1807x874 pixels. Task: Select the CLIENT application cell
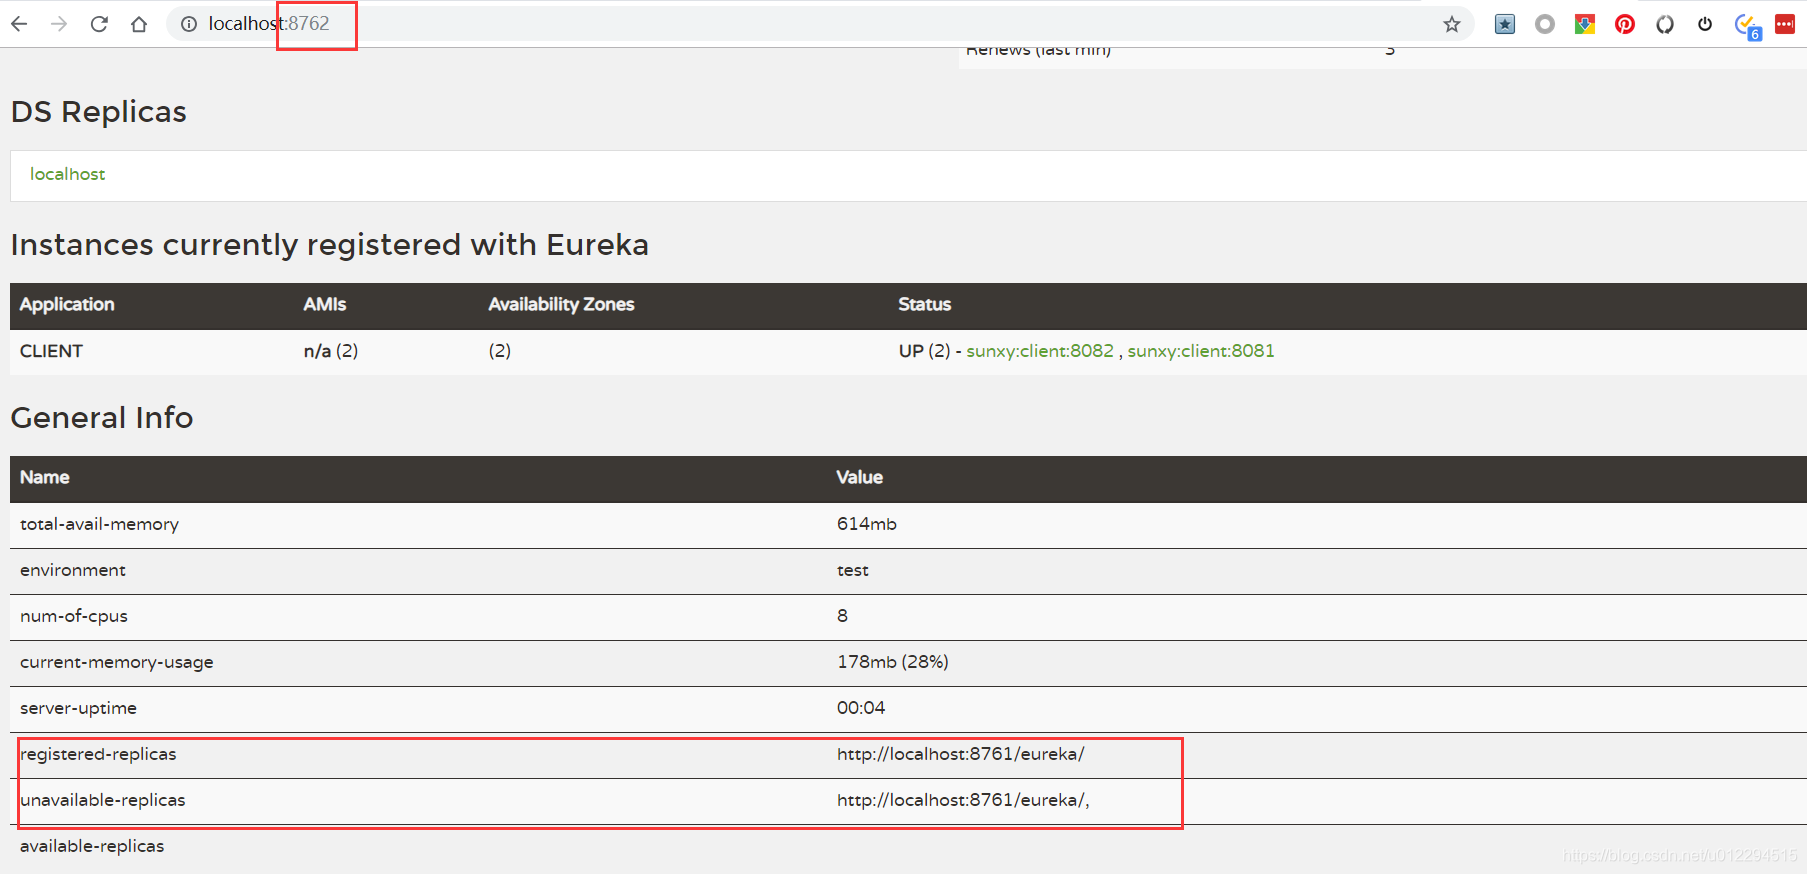(51, 351)
